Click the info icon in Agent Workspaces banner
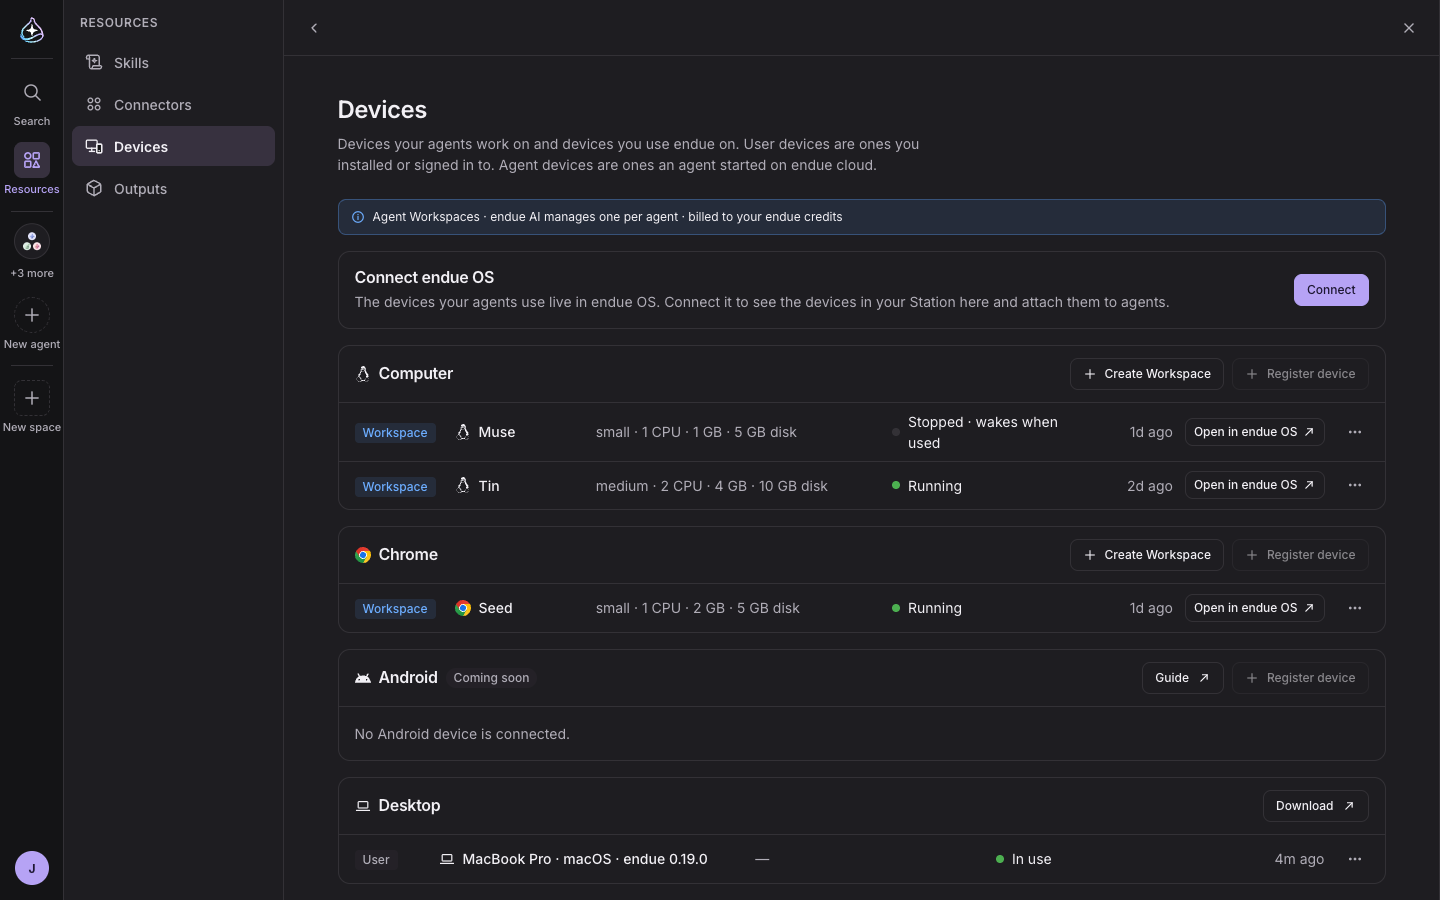The image size is (1440, 900). point(358,217)
